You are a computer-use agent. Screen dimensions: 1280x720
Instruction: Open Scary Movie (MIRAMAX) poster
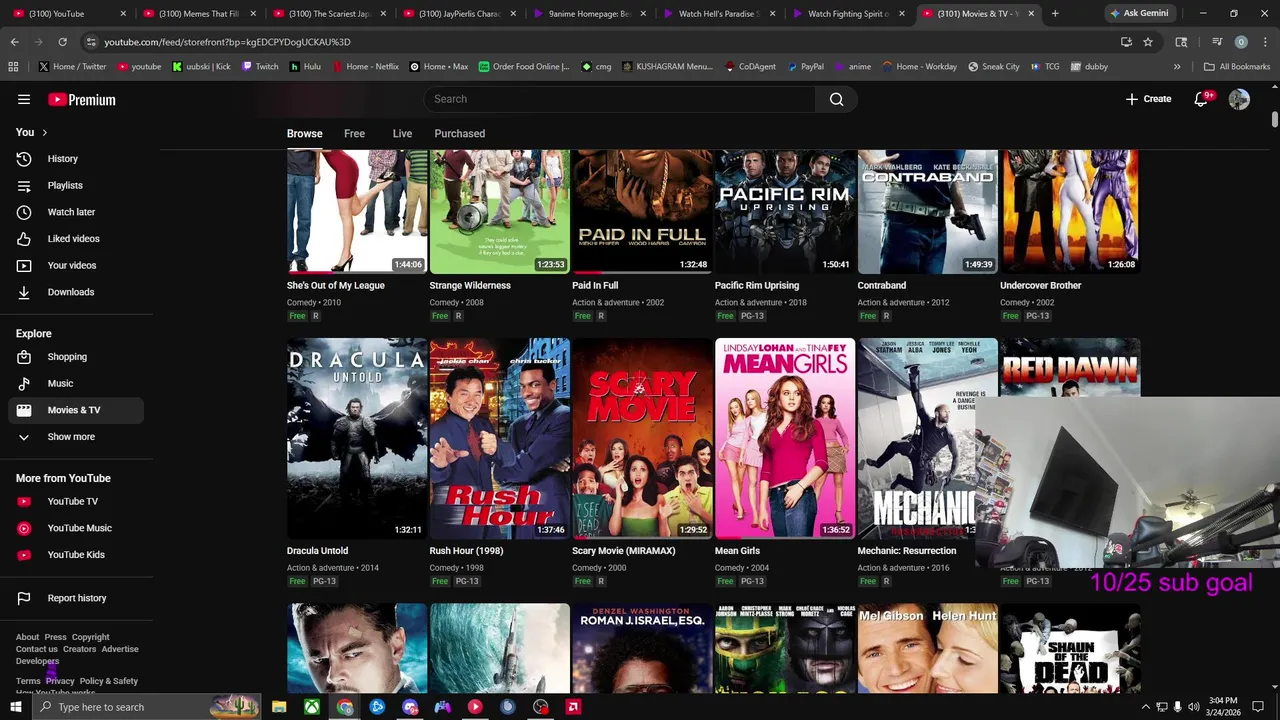(x=641, y=438)
